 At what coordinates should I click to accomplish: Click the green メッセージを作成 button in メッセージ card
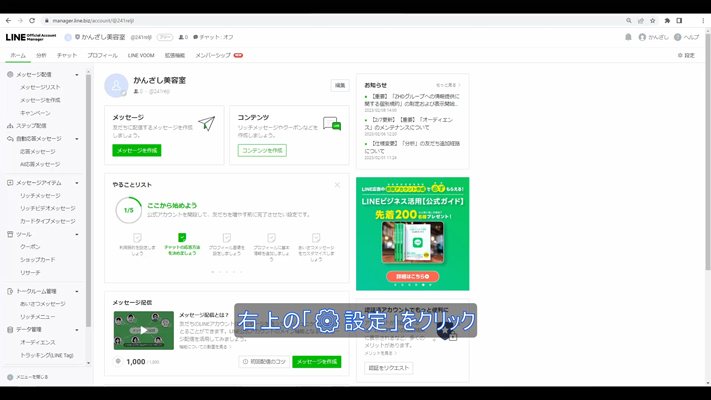click(137, 151)
